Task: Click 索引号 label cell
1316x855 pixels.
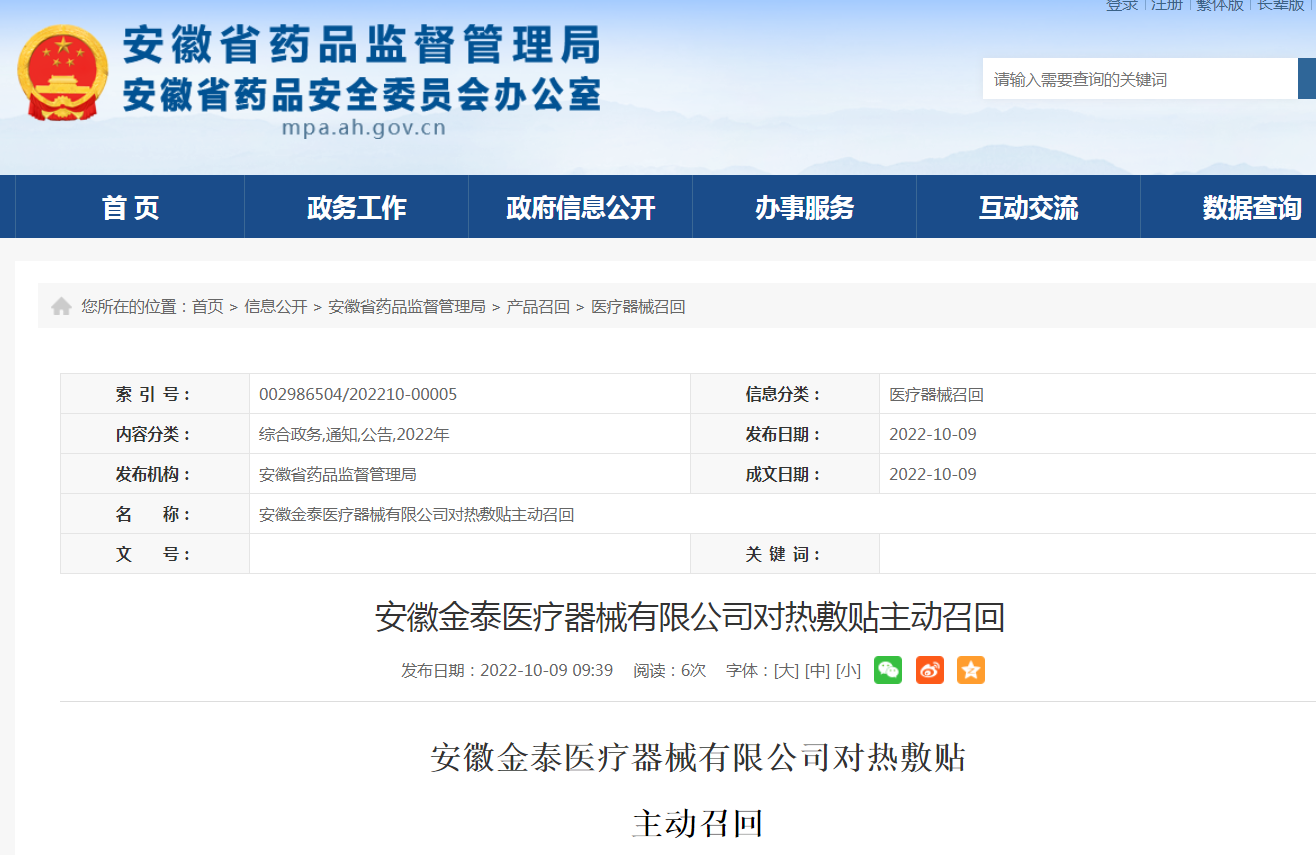Action: pyautogui.click(x=155, y=394)
